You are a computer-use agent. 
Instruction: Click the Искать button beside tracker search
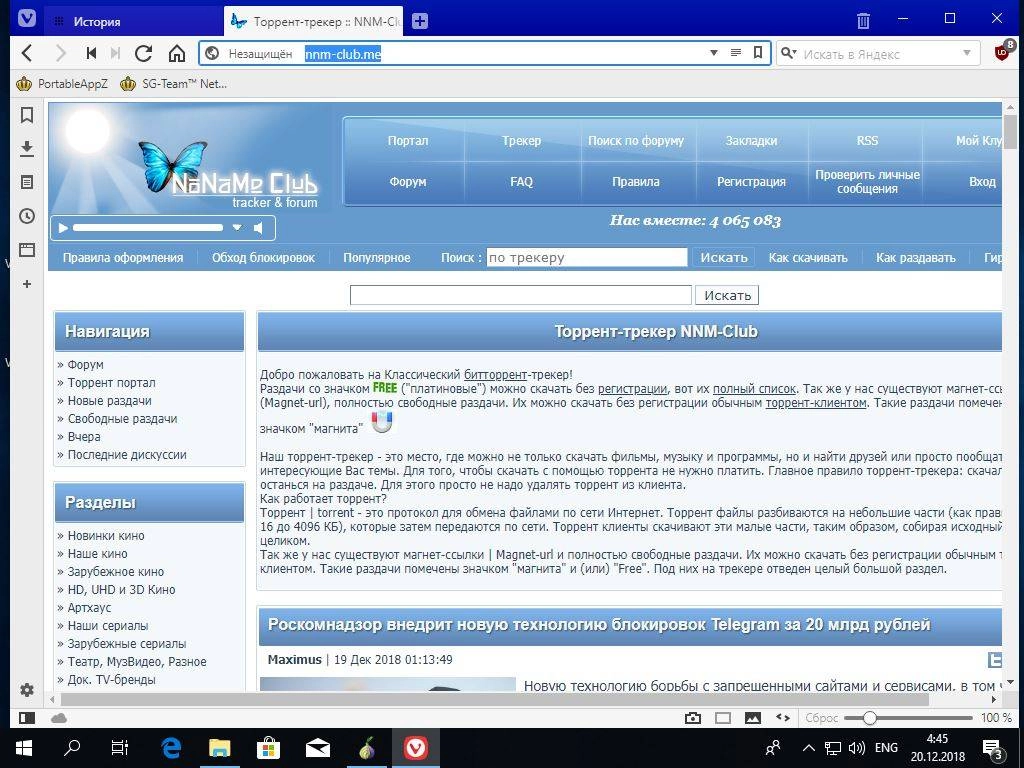coord(724,257)
